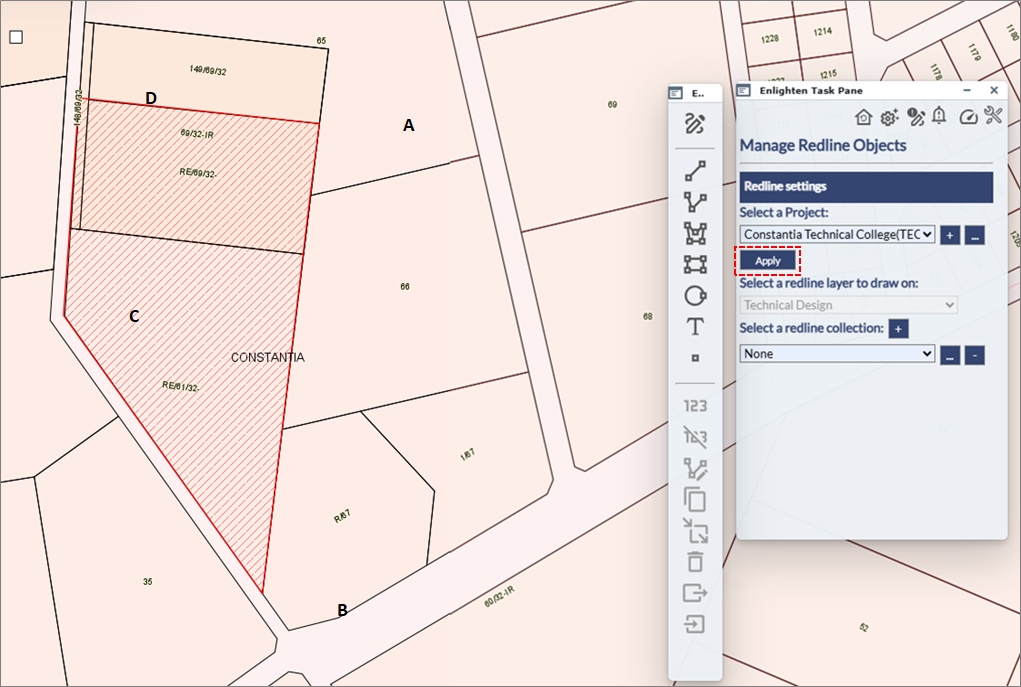Hide measurements with the crossed-out 123 icon
The height and width of the screenshot is (687, 1021).
695,436
